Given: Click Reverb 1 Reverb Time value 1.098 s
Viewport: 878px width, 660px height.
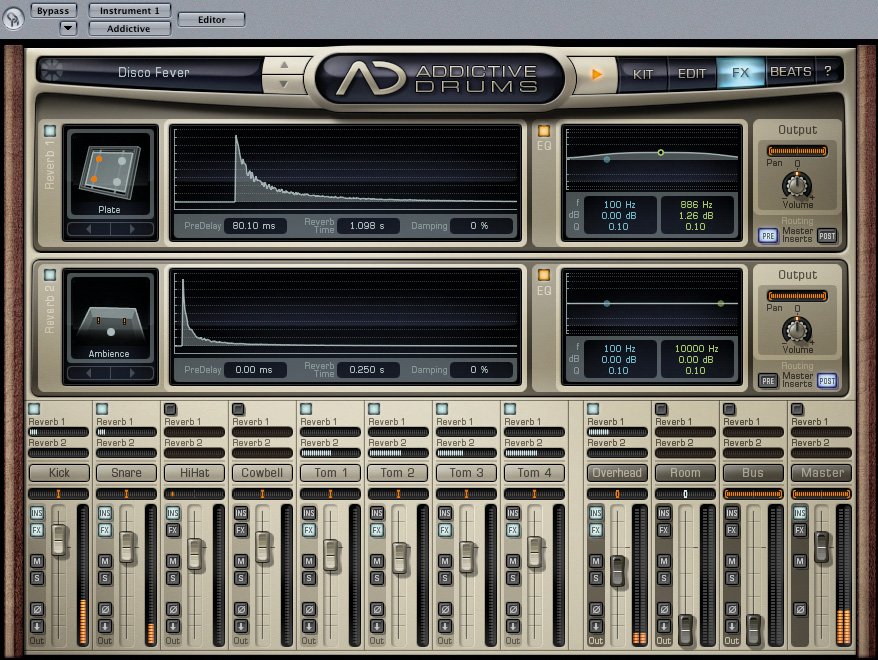Looking at the screenshot, I should coord(367,226).
